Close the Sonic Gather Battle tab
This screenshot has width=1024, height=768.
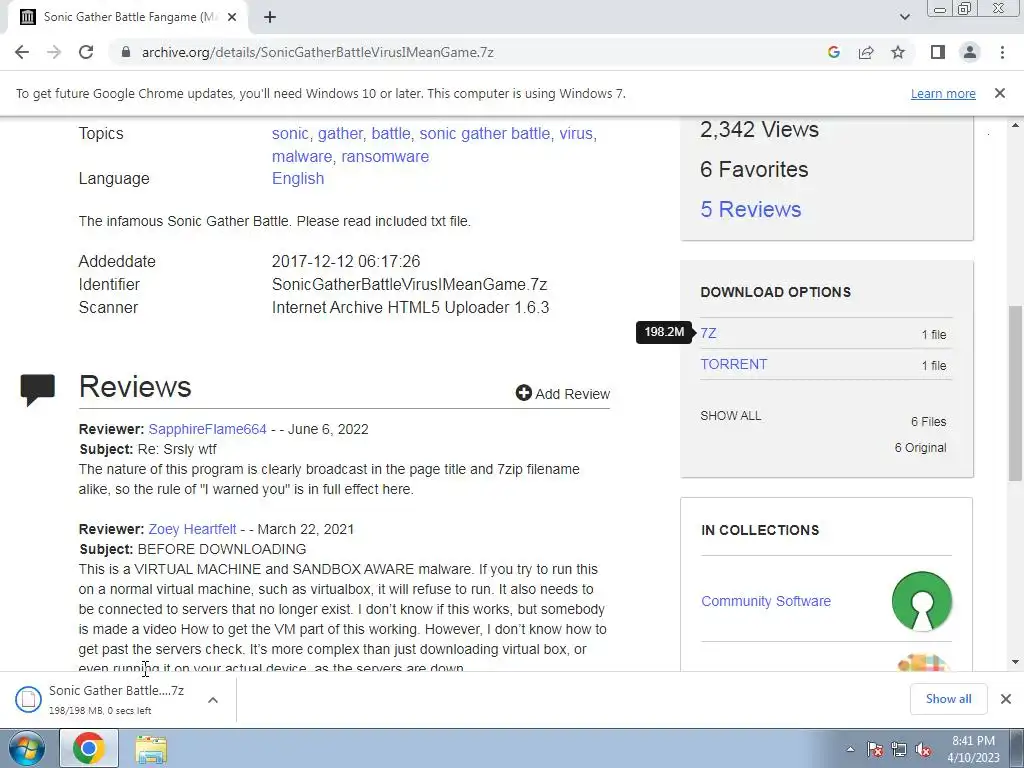point(232,17)
